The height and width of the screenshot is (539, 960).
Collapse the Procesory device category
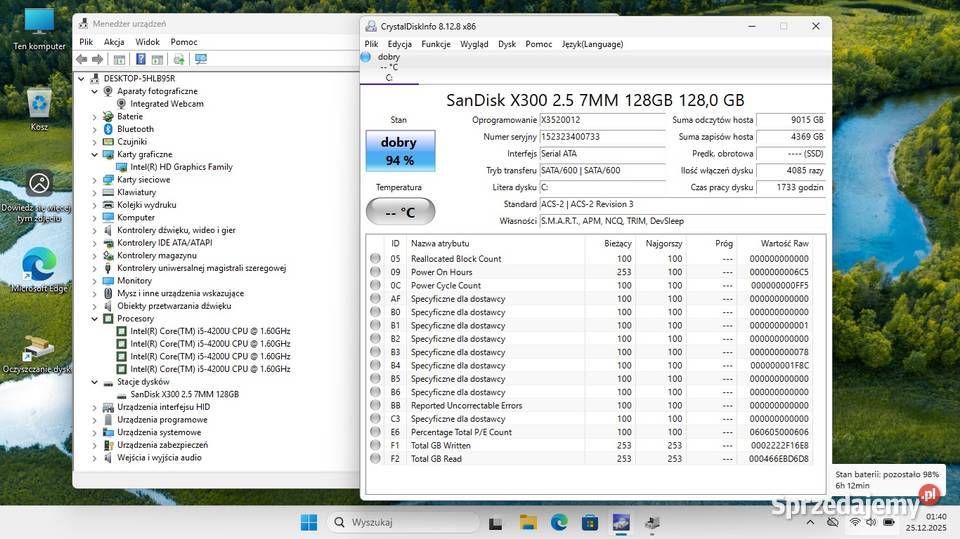pos(95,318)
